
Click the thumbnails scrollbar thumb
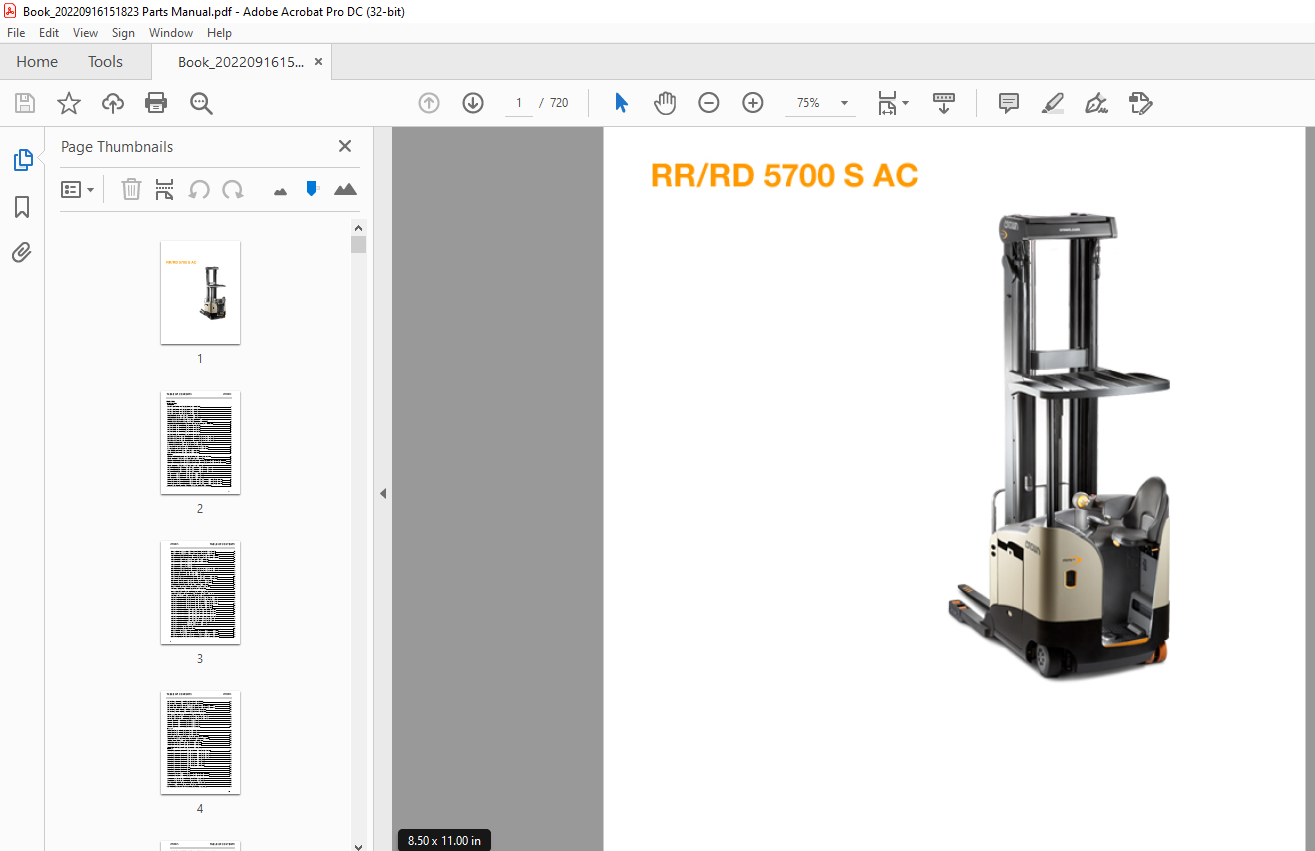(358, 245)
